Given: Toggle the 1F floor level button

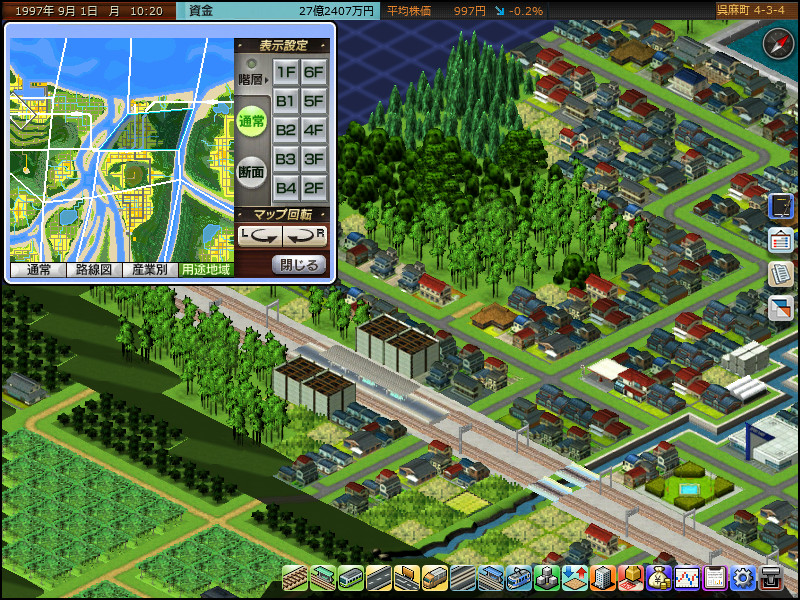Looking at the screenshot, I should point(286,72).
